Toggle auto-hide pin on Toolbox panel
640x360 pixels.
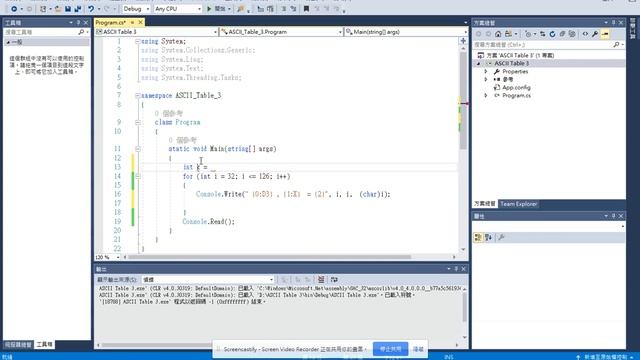click(x=78, y=22)
